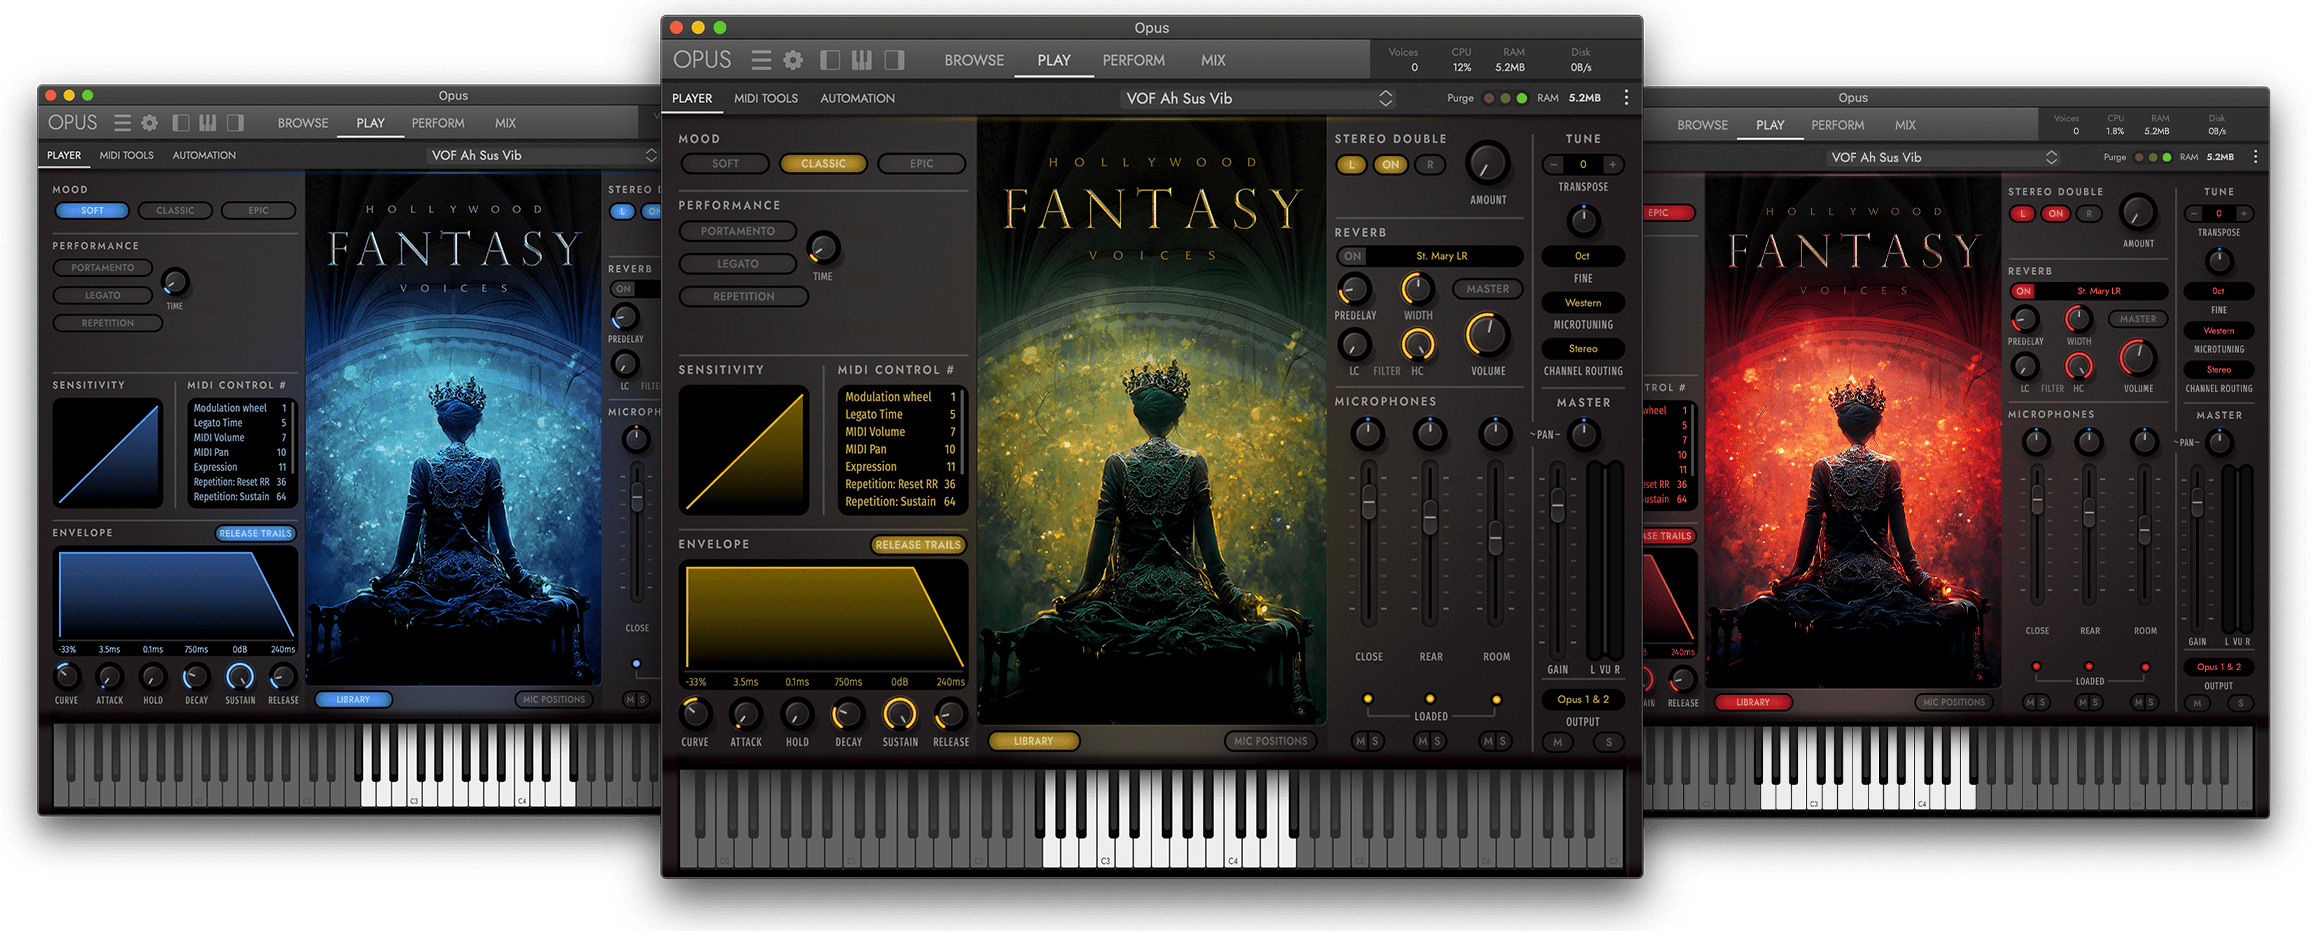Increase the transpose value with the plus stepper in the gold window
Image resolution: width=2310 pixels, height=931 pixels.
[1612, 165]
